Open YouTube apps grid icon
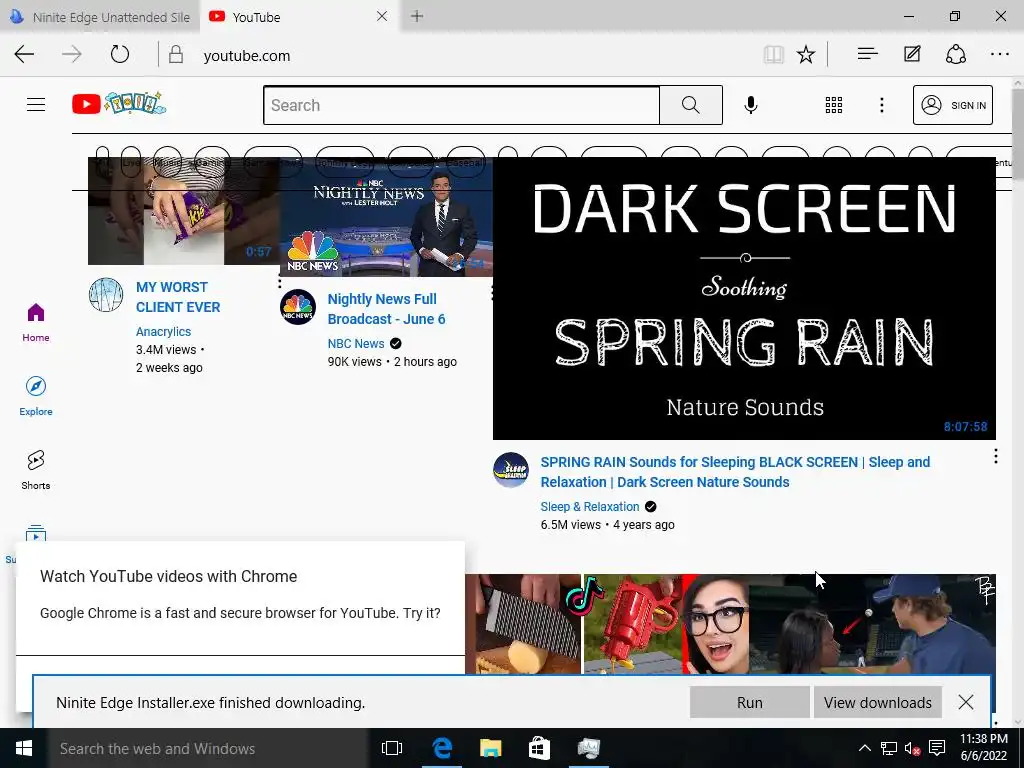Viewport: 1024px width, 768px height. tap(833, 104)
